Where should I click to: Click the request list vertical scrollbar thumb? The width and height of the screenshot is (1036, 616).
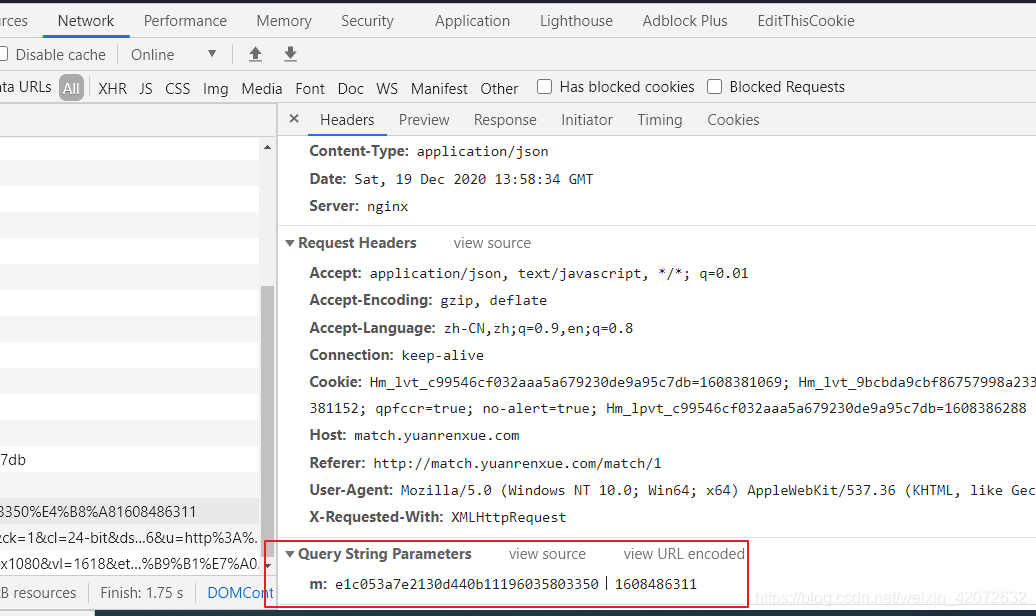267,420
